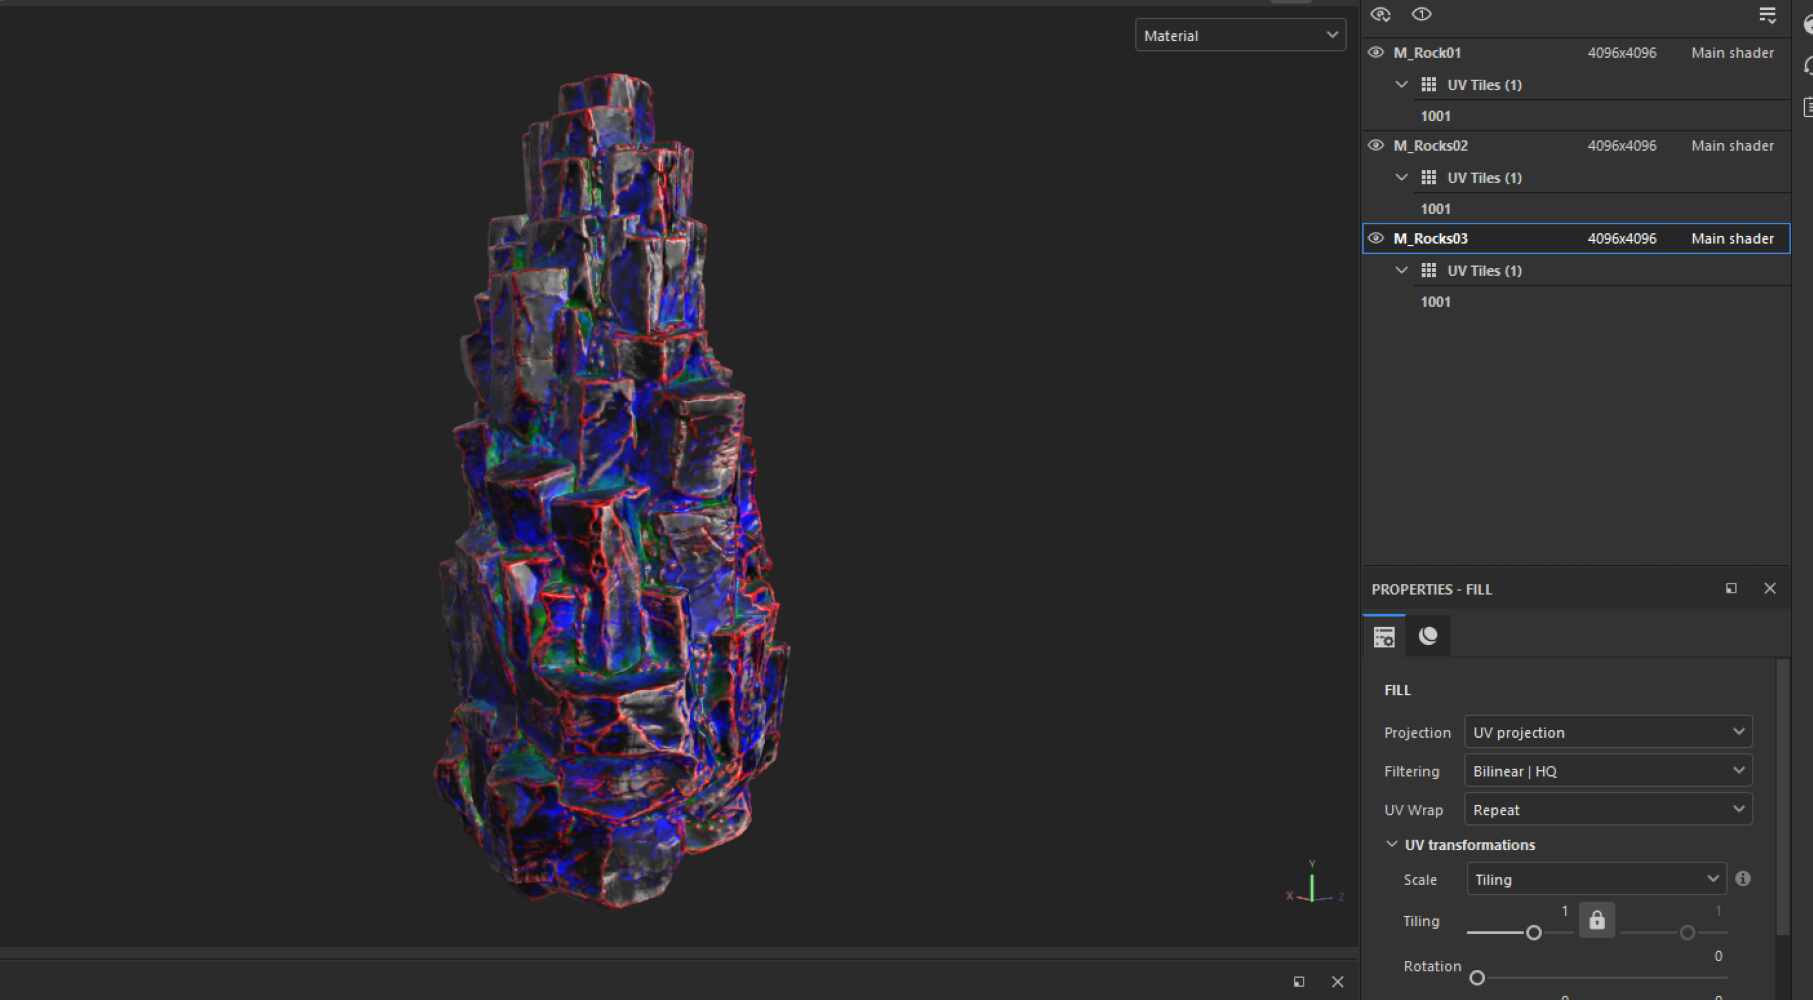The height and width of the screenshot is (1000, 1813).
Task: Click the solo-view eye icon in the header
Action: [x=1421, y=14]
